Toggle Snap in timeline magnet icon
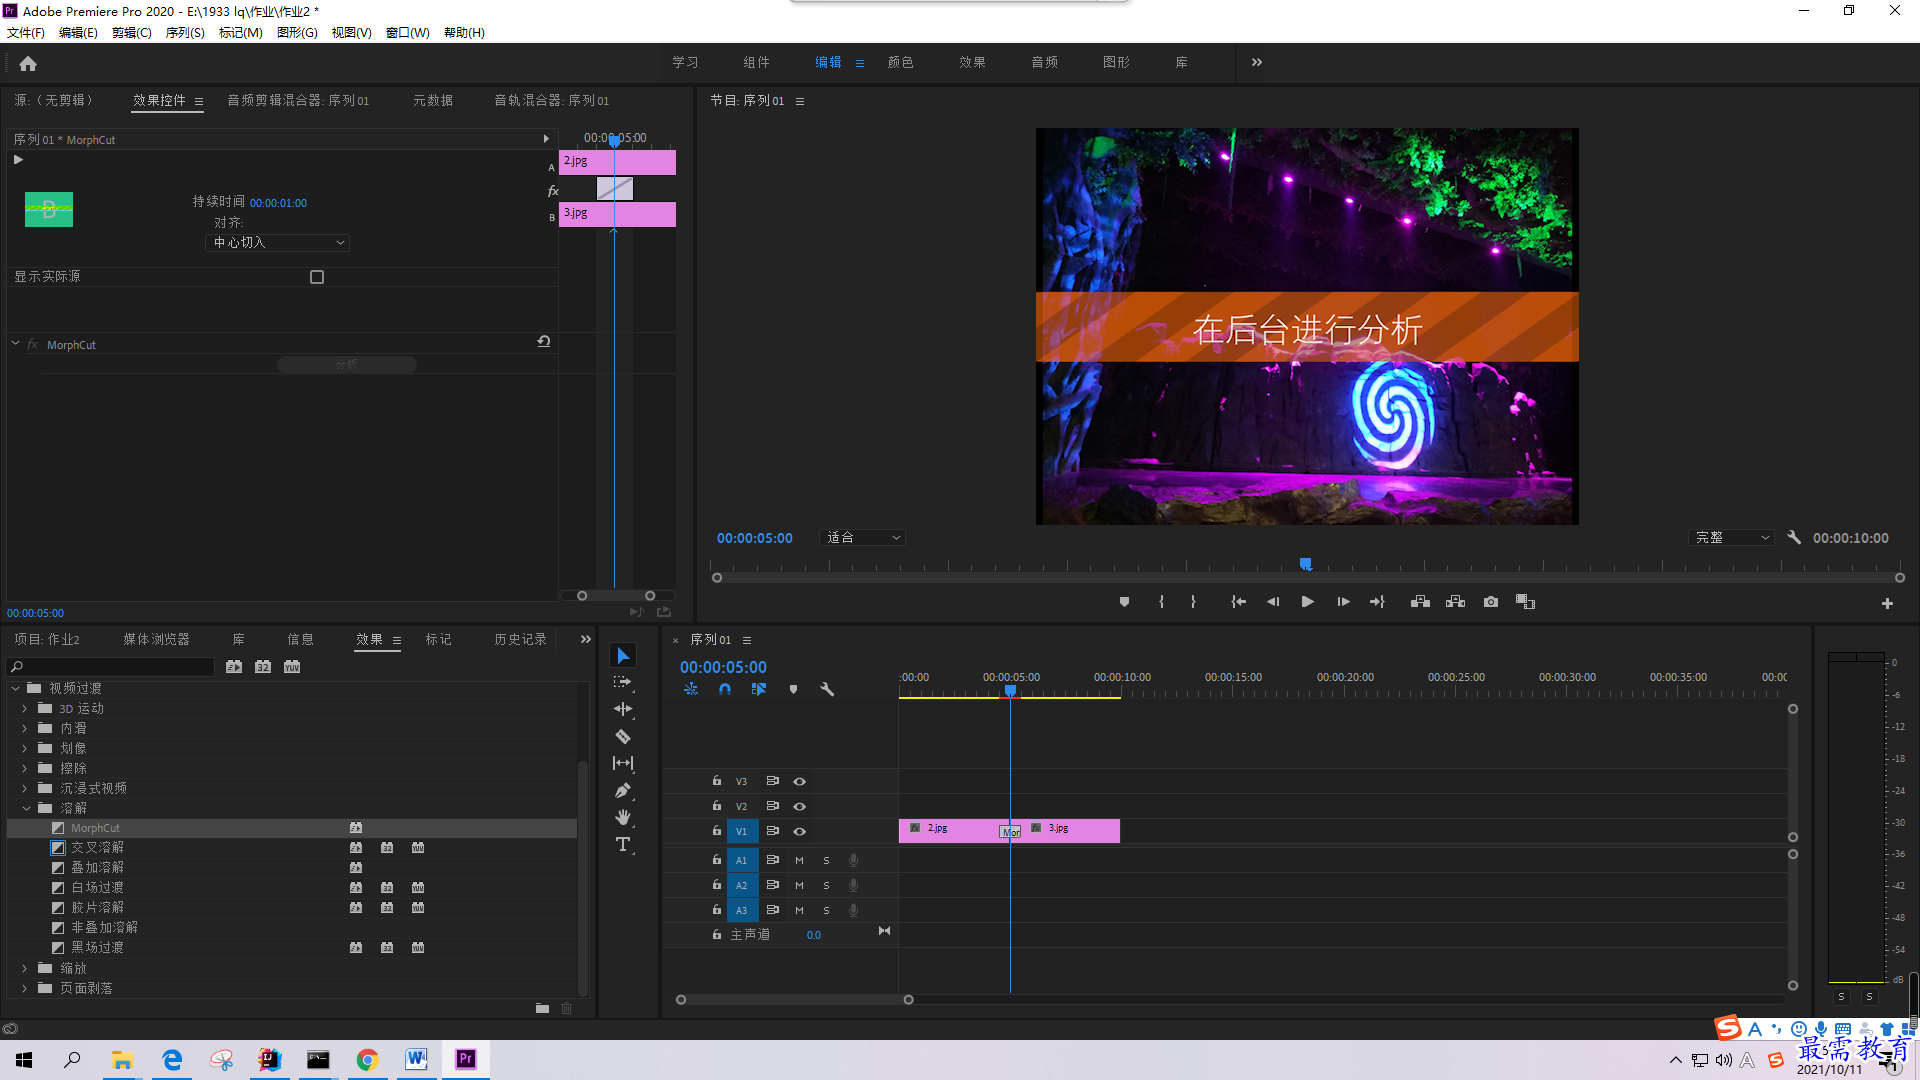 pos(725,689)
